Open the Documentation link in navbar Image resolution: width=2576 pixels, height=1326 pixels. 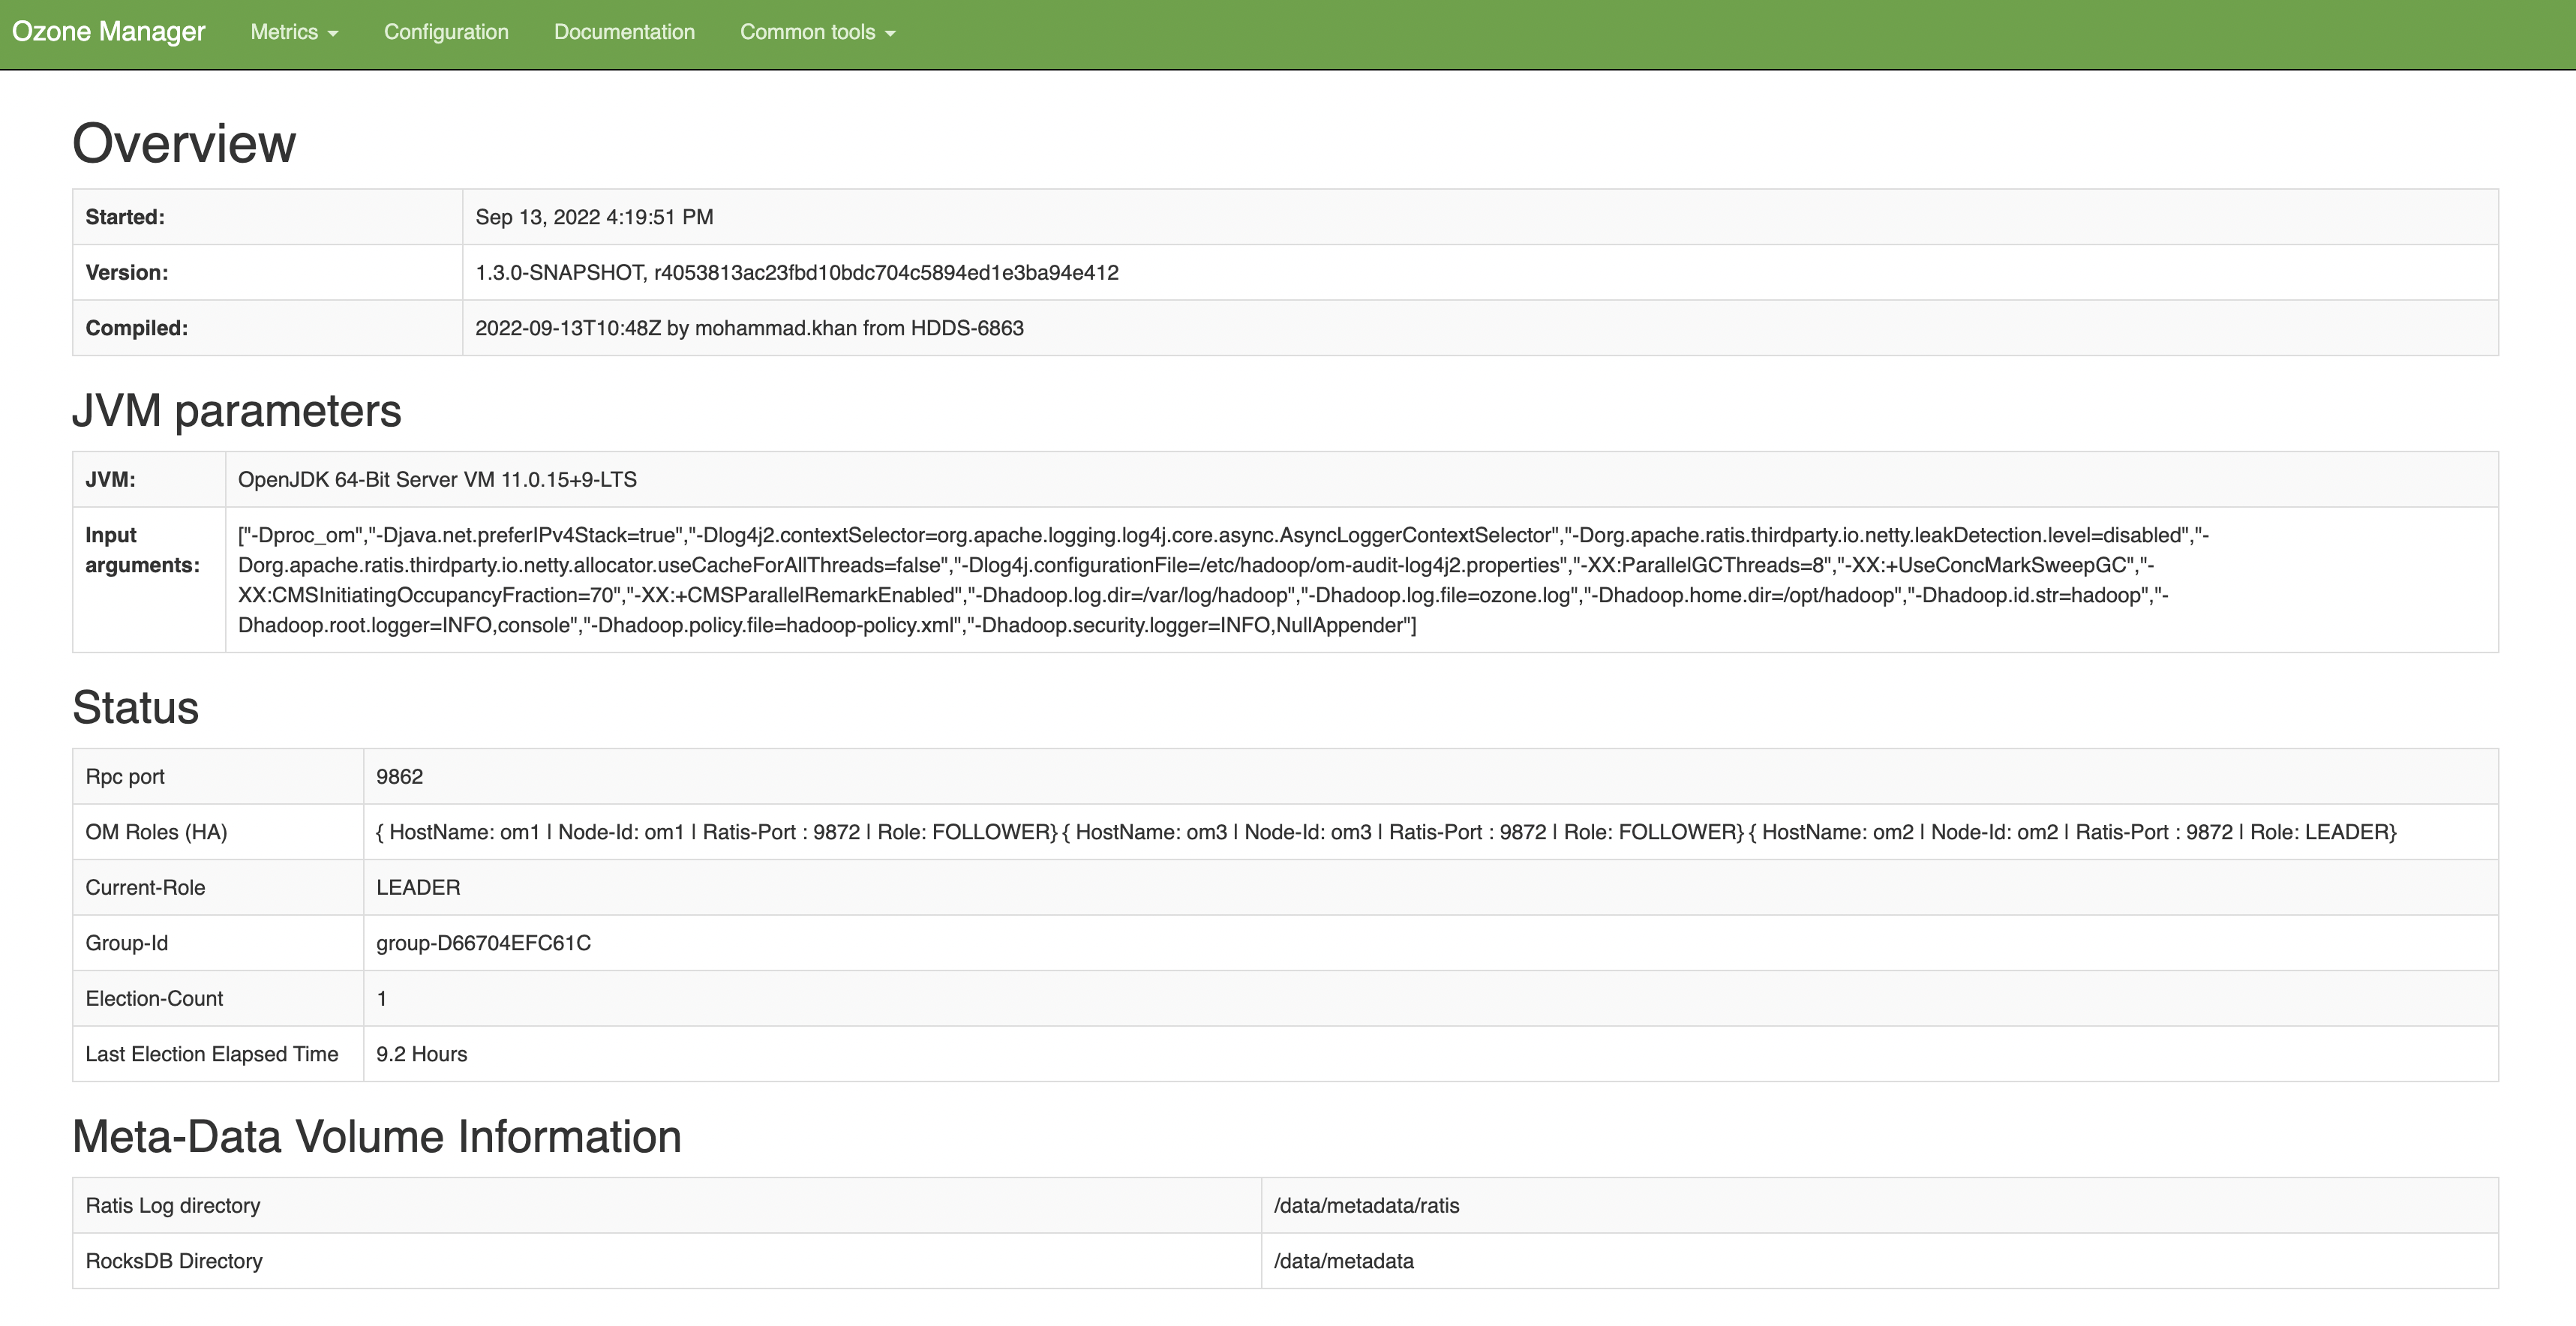(x=624, y=32)
